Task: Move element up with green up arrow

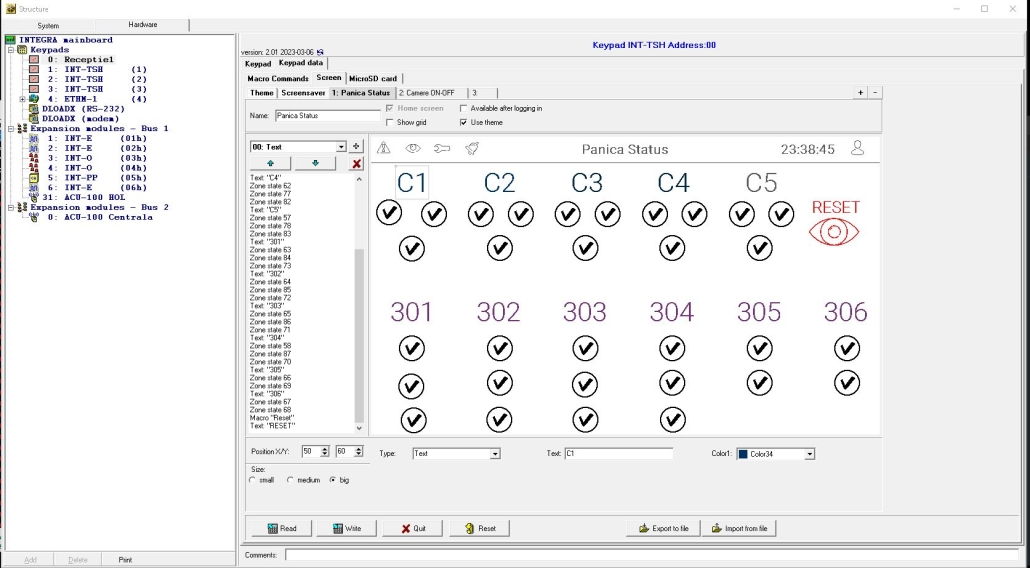Action: [270, 163]
